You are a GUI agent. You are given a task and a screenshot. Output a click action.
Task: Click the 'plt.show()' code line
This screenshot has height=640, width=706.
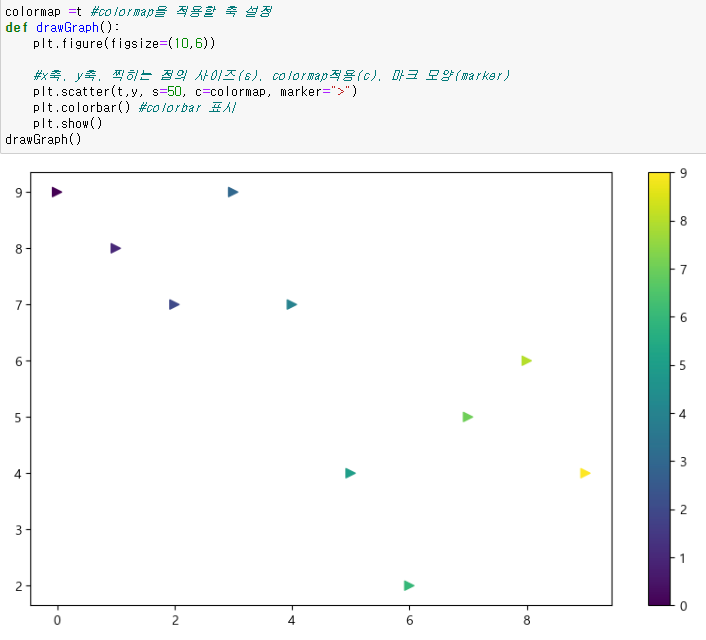(x=68, y=124)
